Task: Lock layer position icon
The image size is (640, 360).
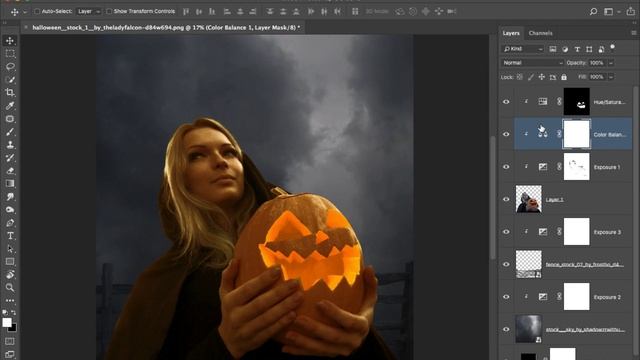Action: point(542,77)
